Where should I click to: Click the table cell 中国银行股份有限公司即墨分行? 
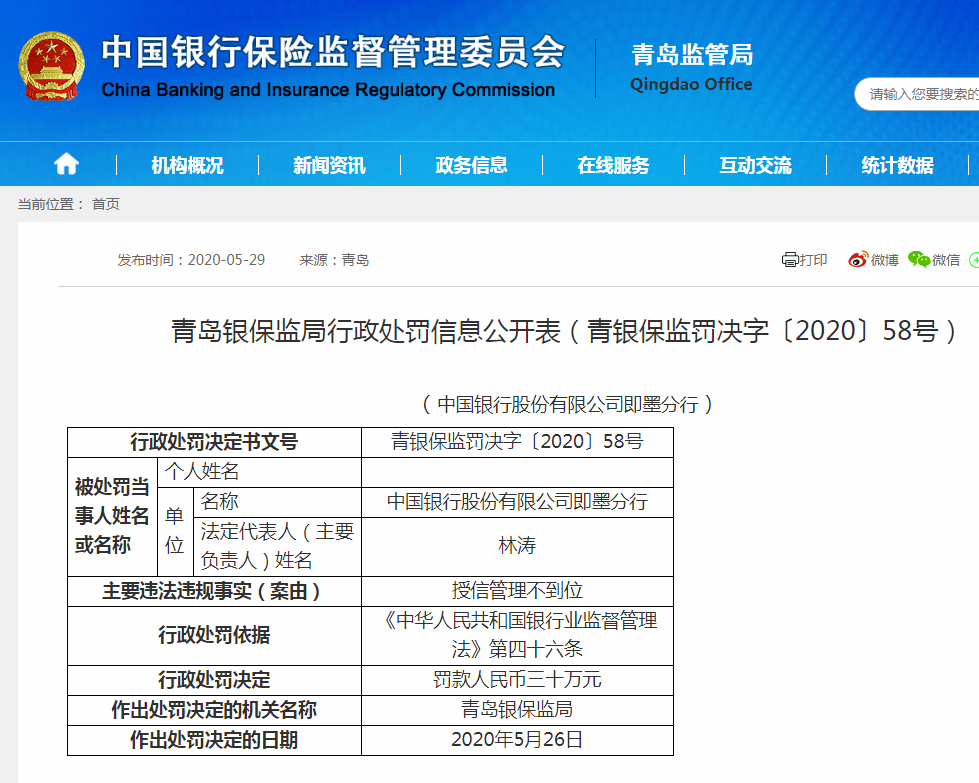click(517, 502)
